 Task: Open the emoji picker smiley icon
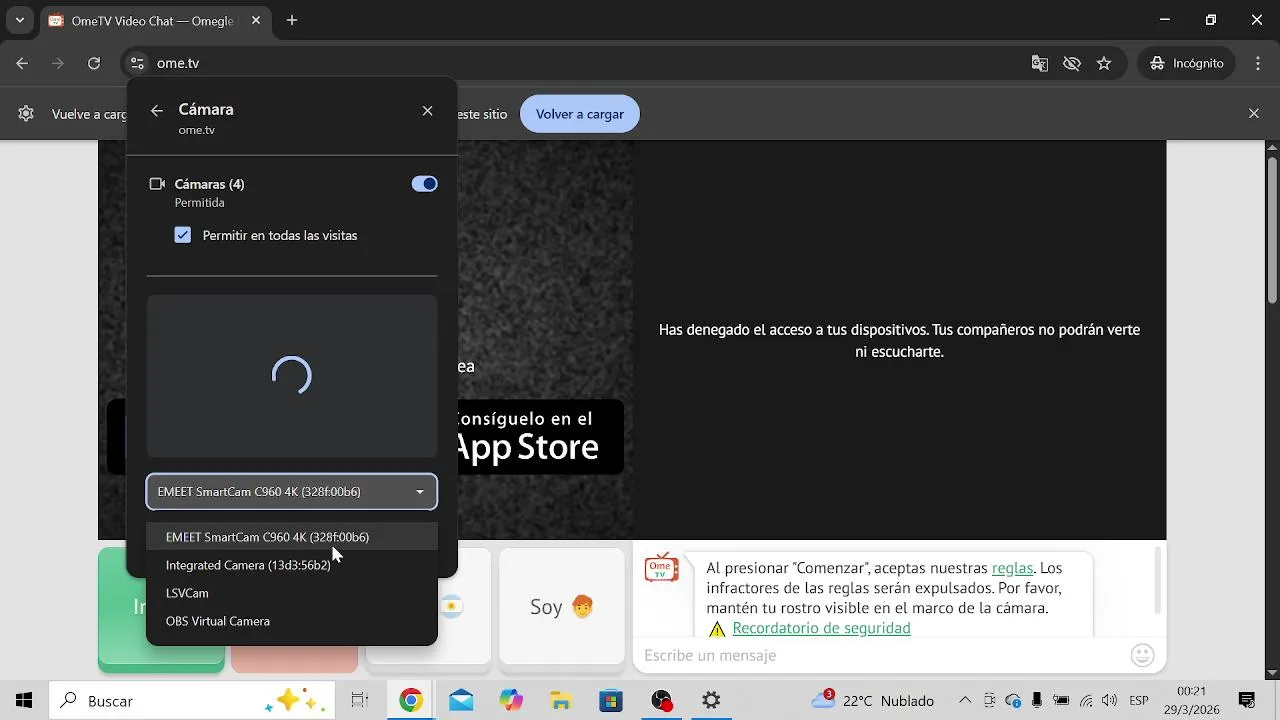tap(1143, 656)
